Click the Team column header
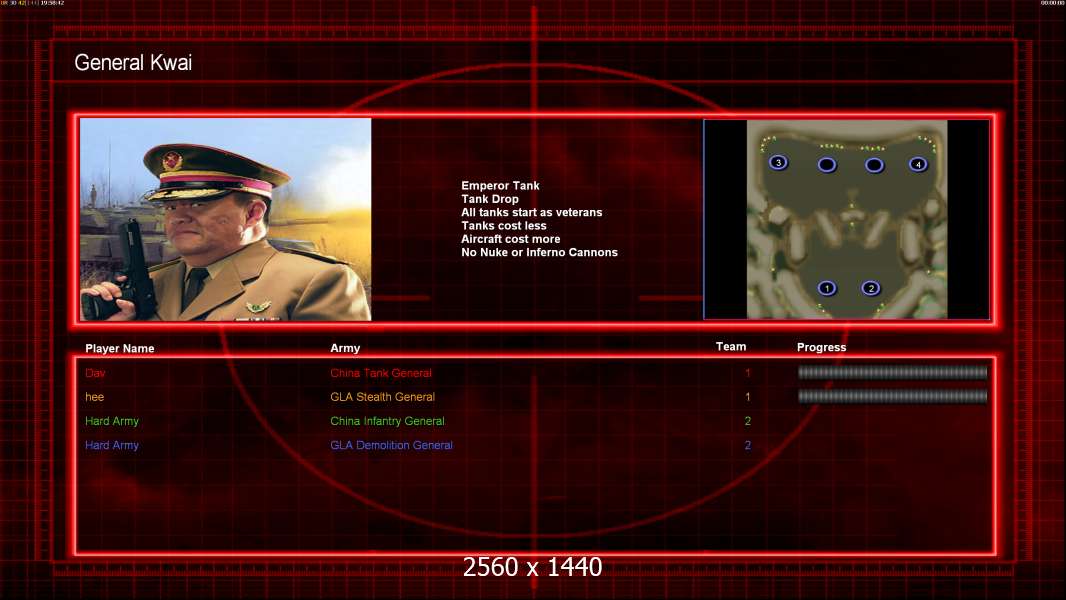The image size is (1066, 600). (731, 347)
